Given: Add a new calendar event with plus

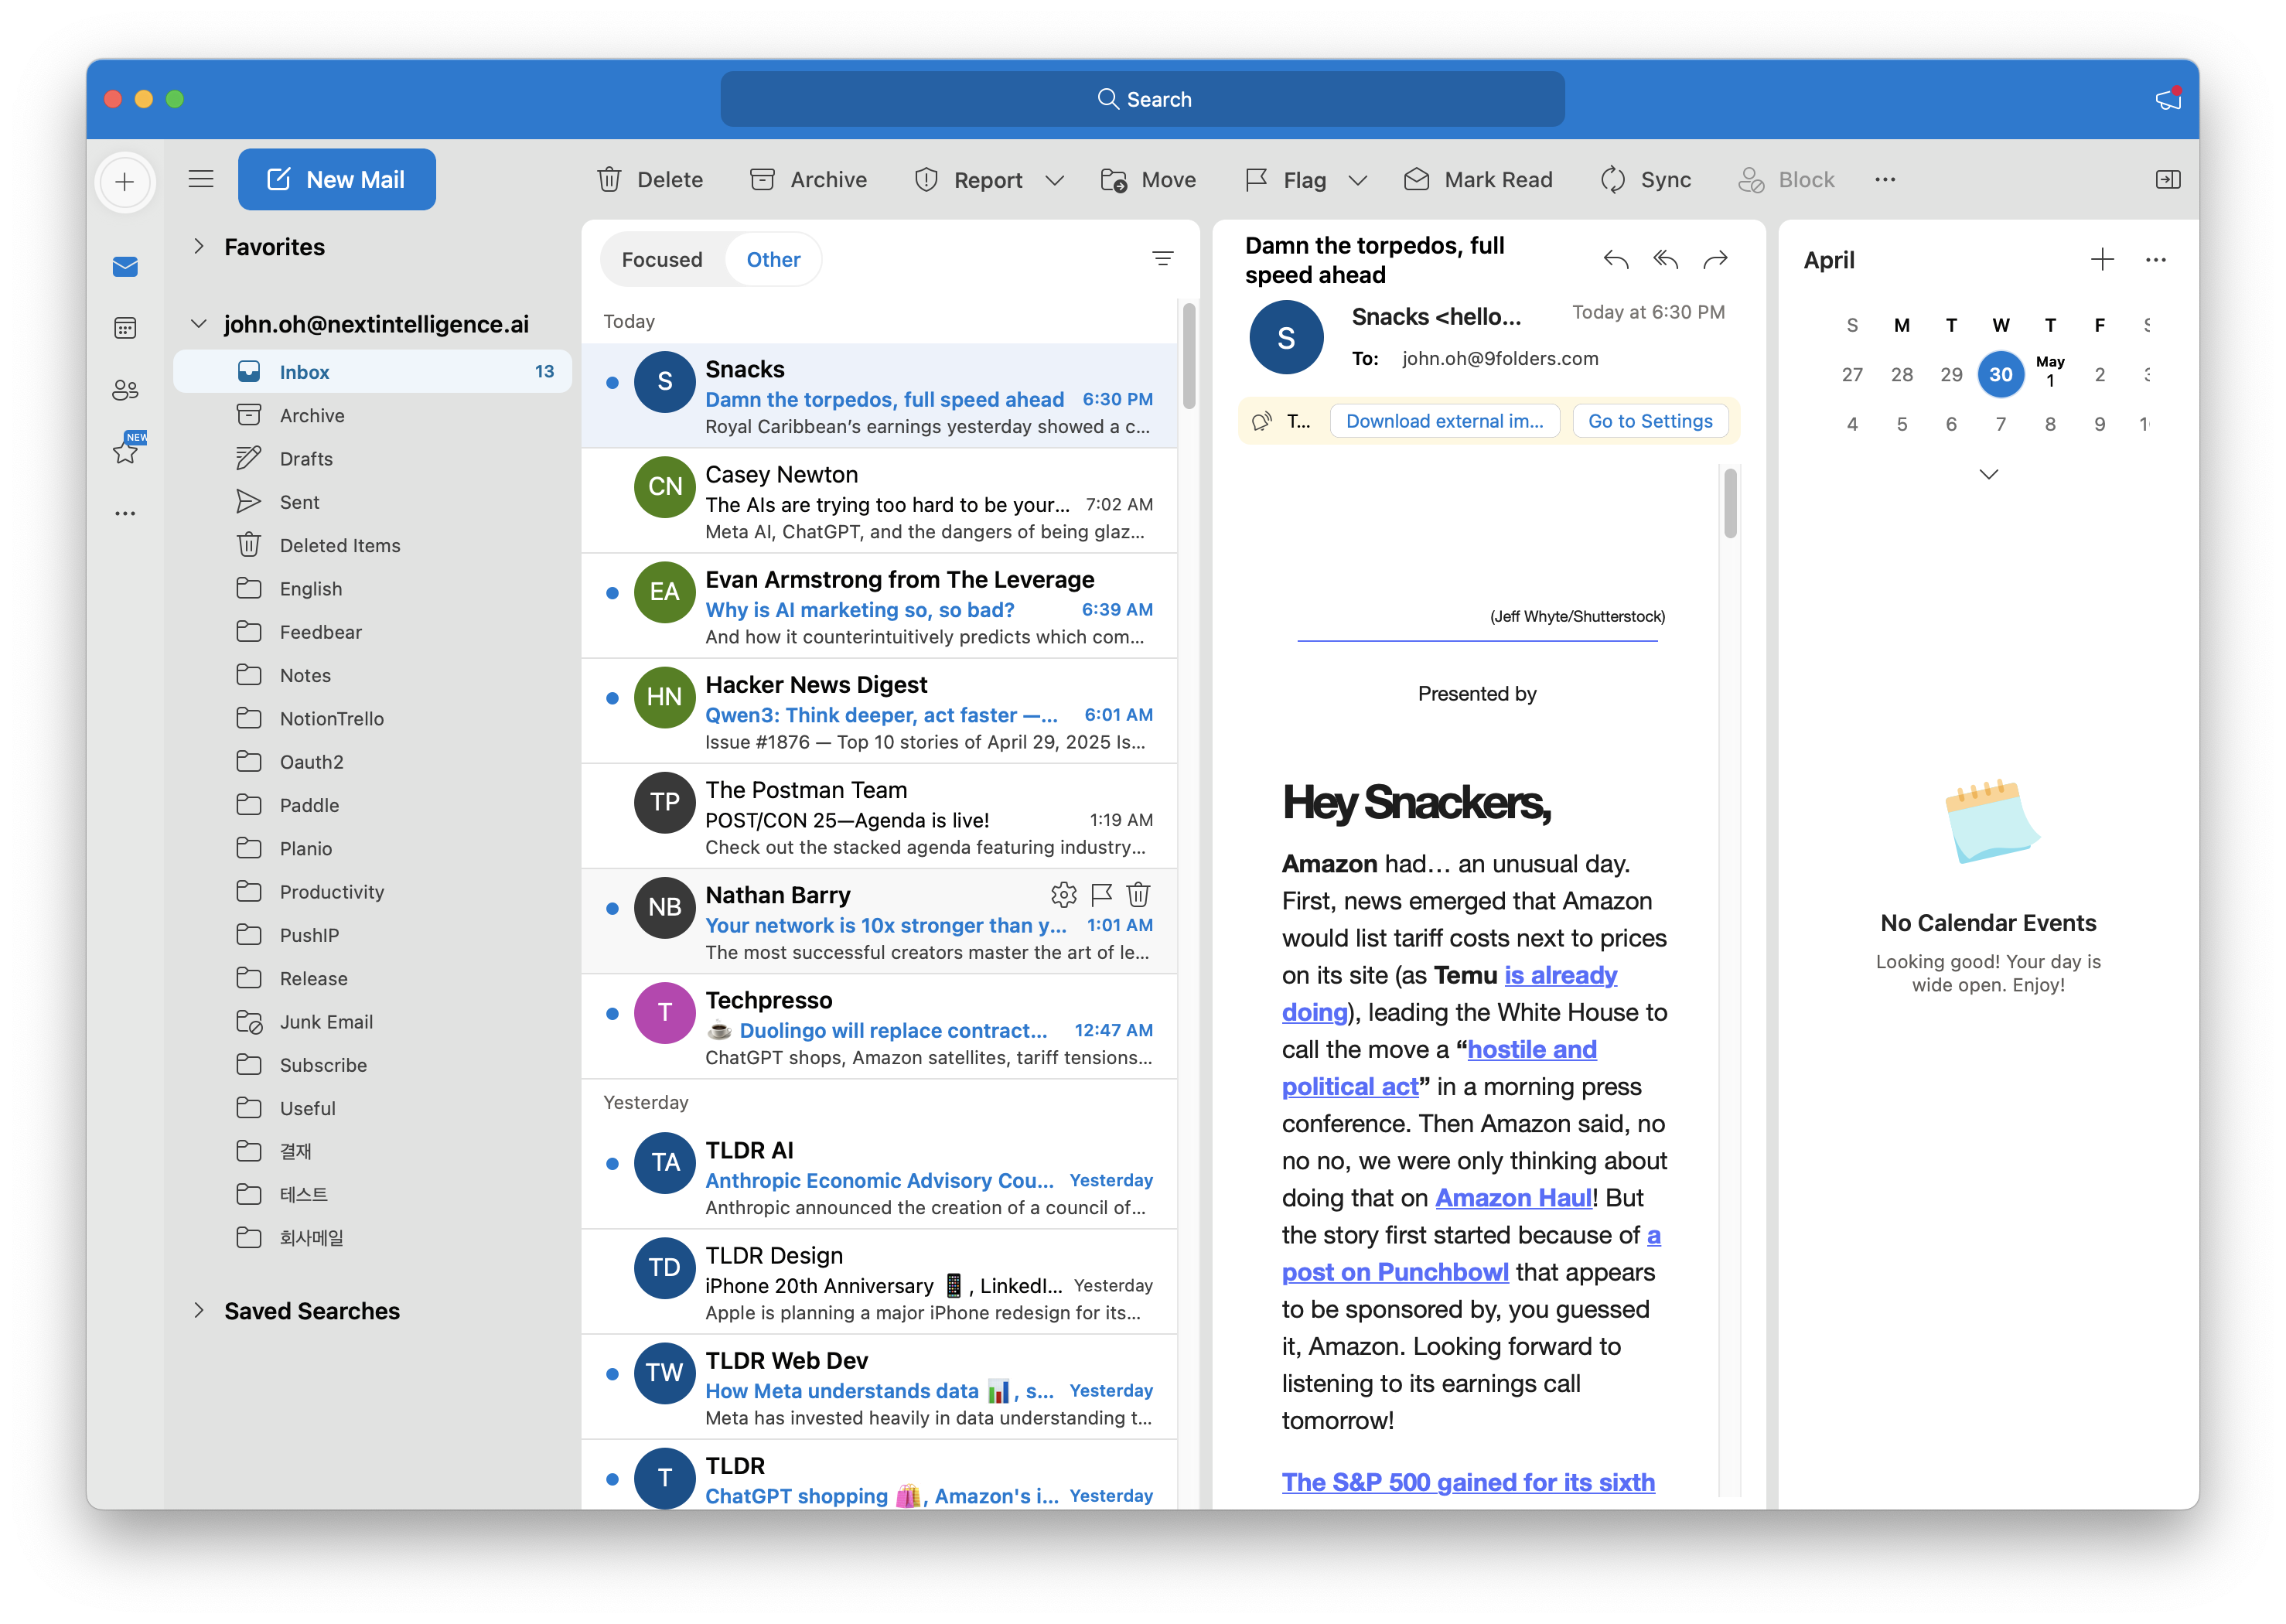Looking at the screenshot, I should (x=2102, y=260).
